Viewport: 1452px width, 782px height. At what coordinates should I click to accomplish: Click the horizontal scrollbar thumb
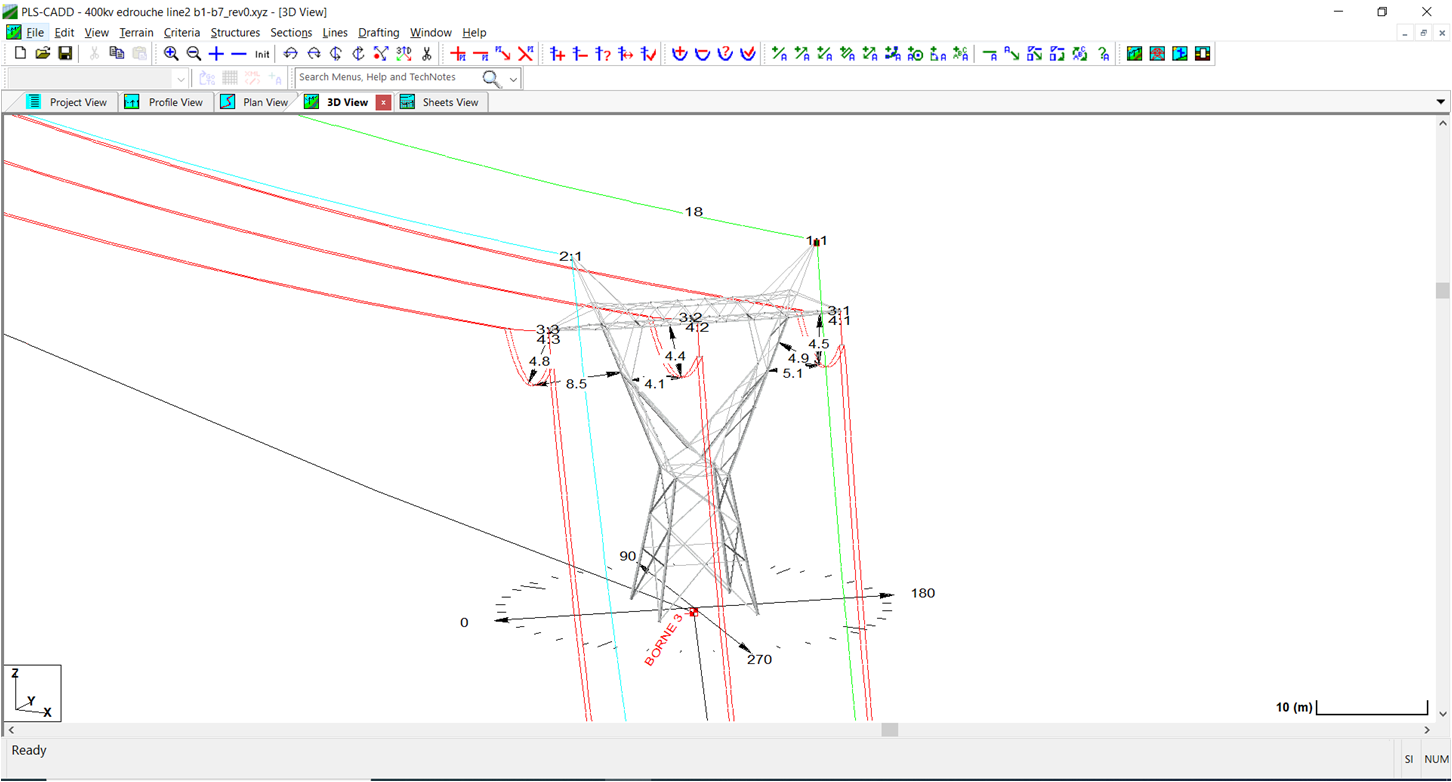click(x=889, y=730)
